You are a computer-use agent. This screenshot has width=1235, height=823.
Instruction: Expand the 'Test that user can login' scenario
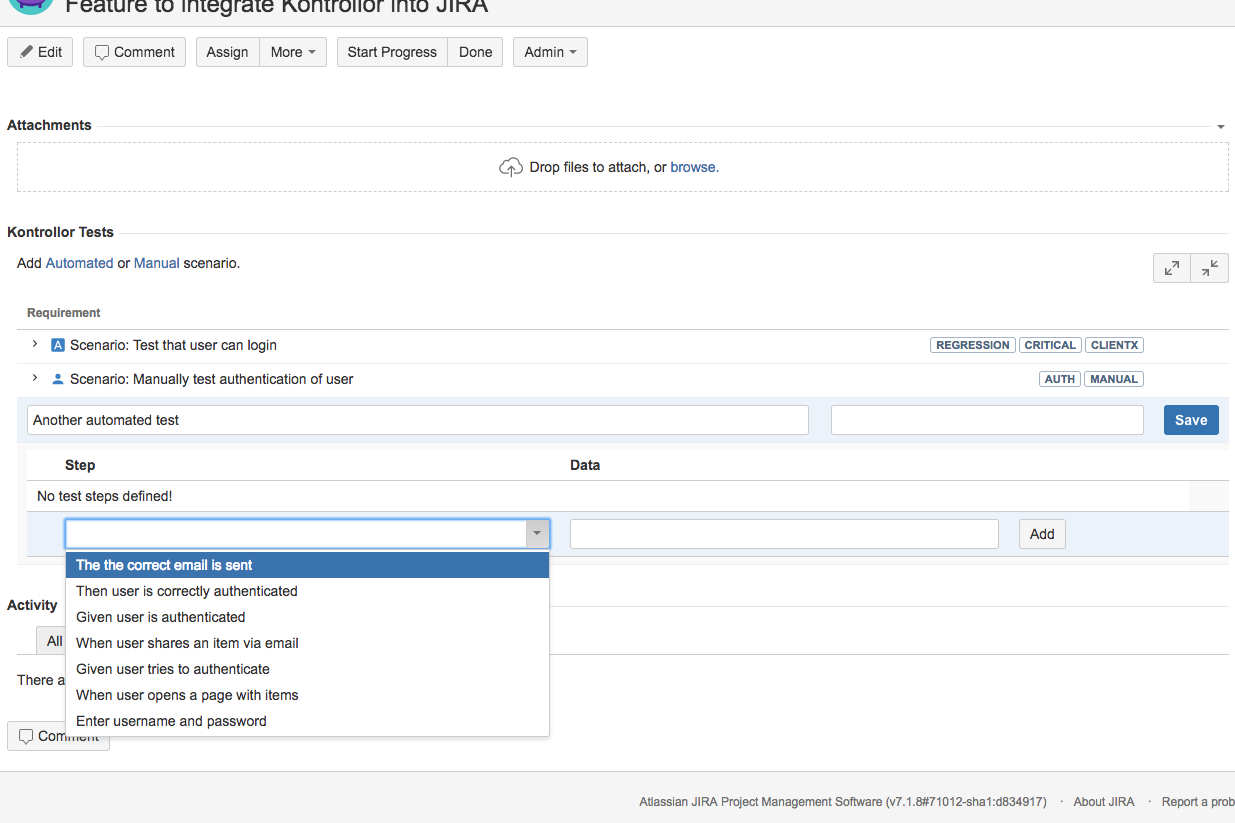click(x=35, y=344)
